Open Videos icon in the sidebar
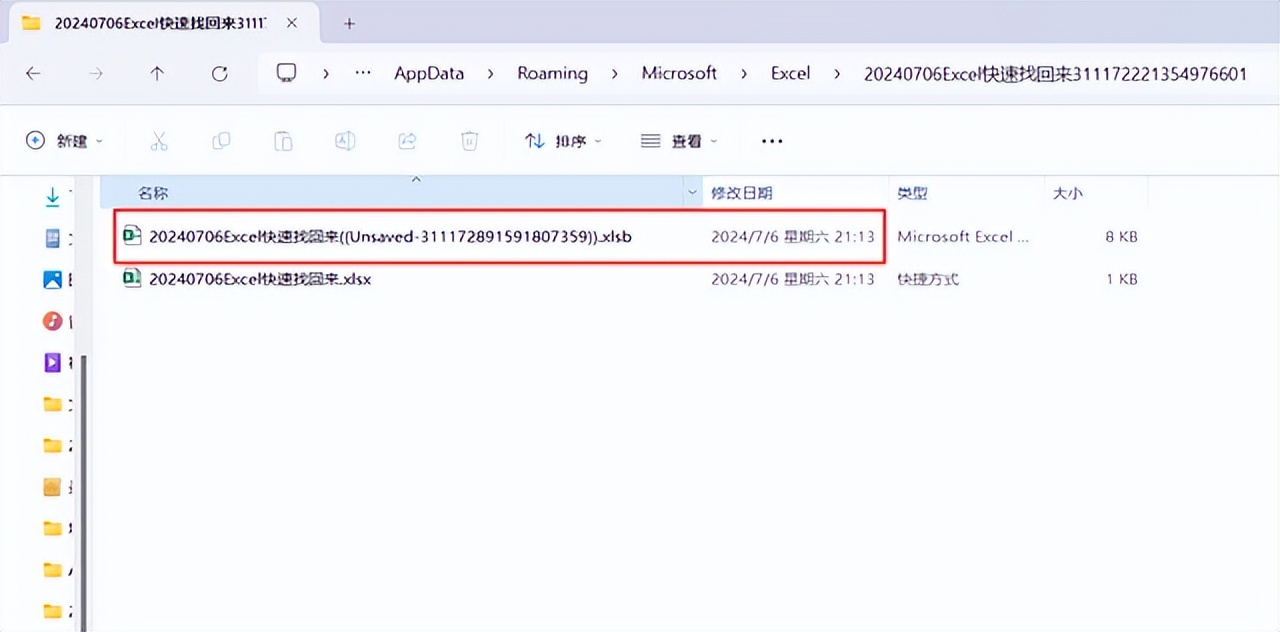Viewport: 1280px width, 632px height. point(53,362)
